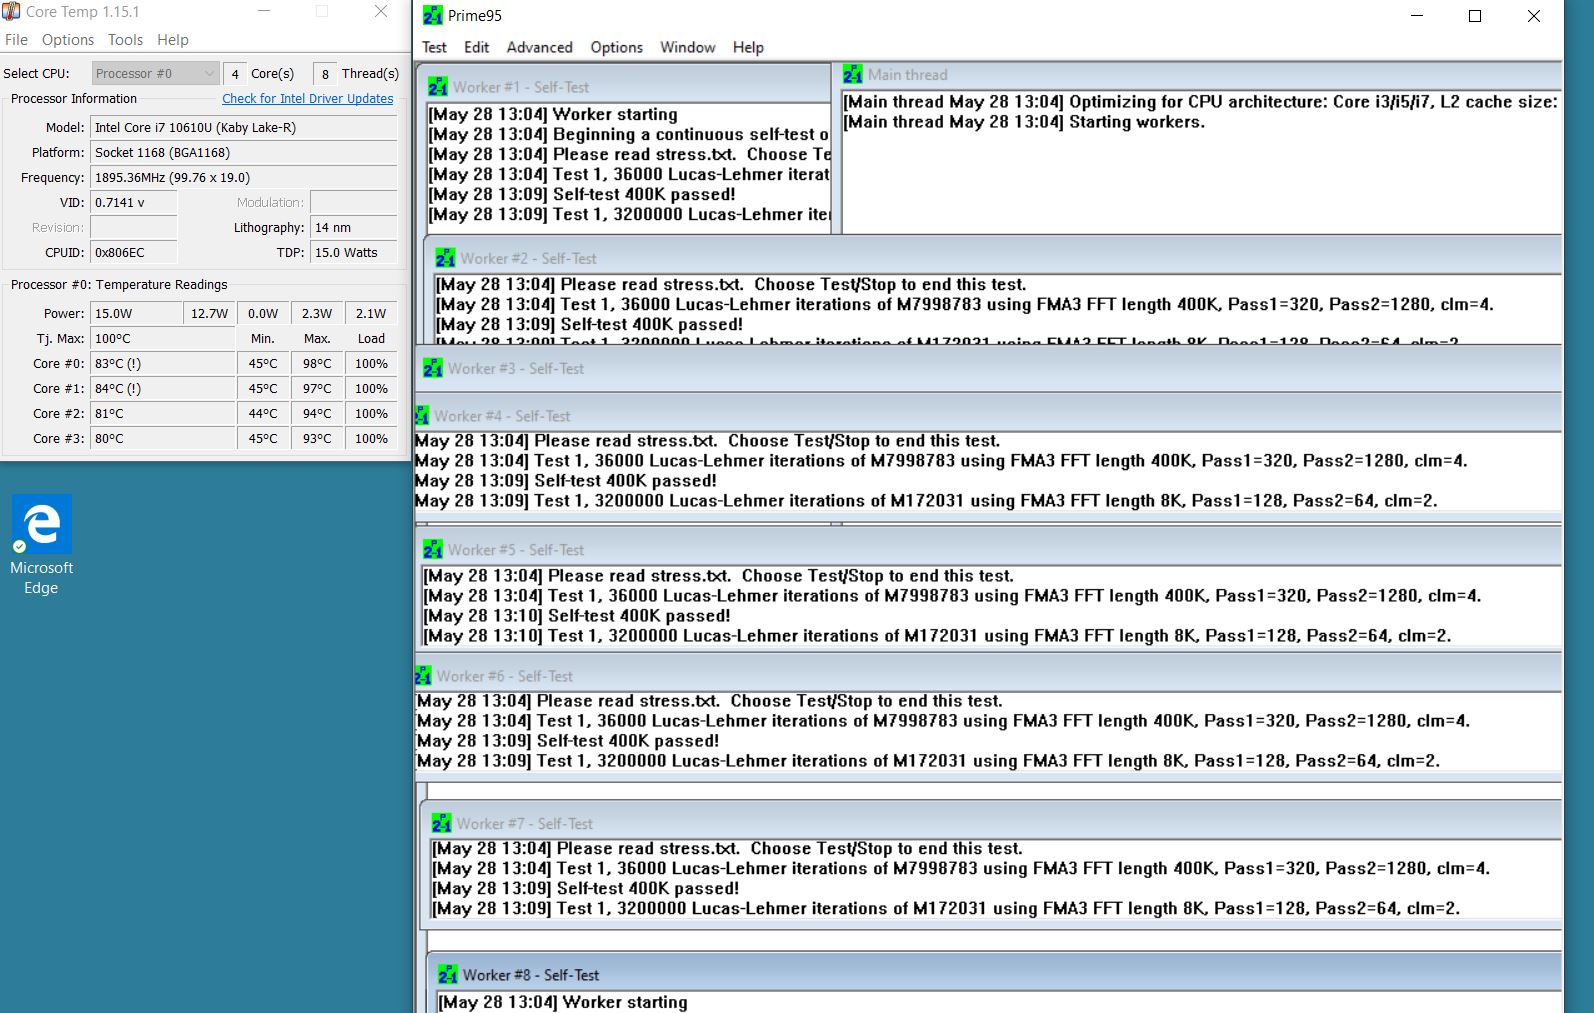Open Prime95 Test menu
This screenshot has width=1594, height=1013.
[x=434, y=47]
